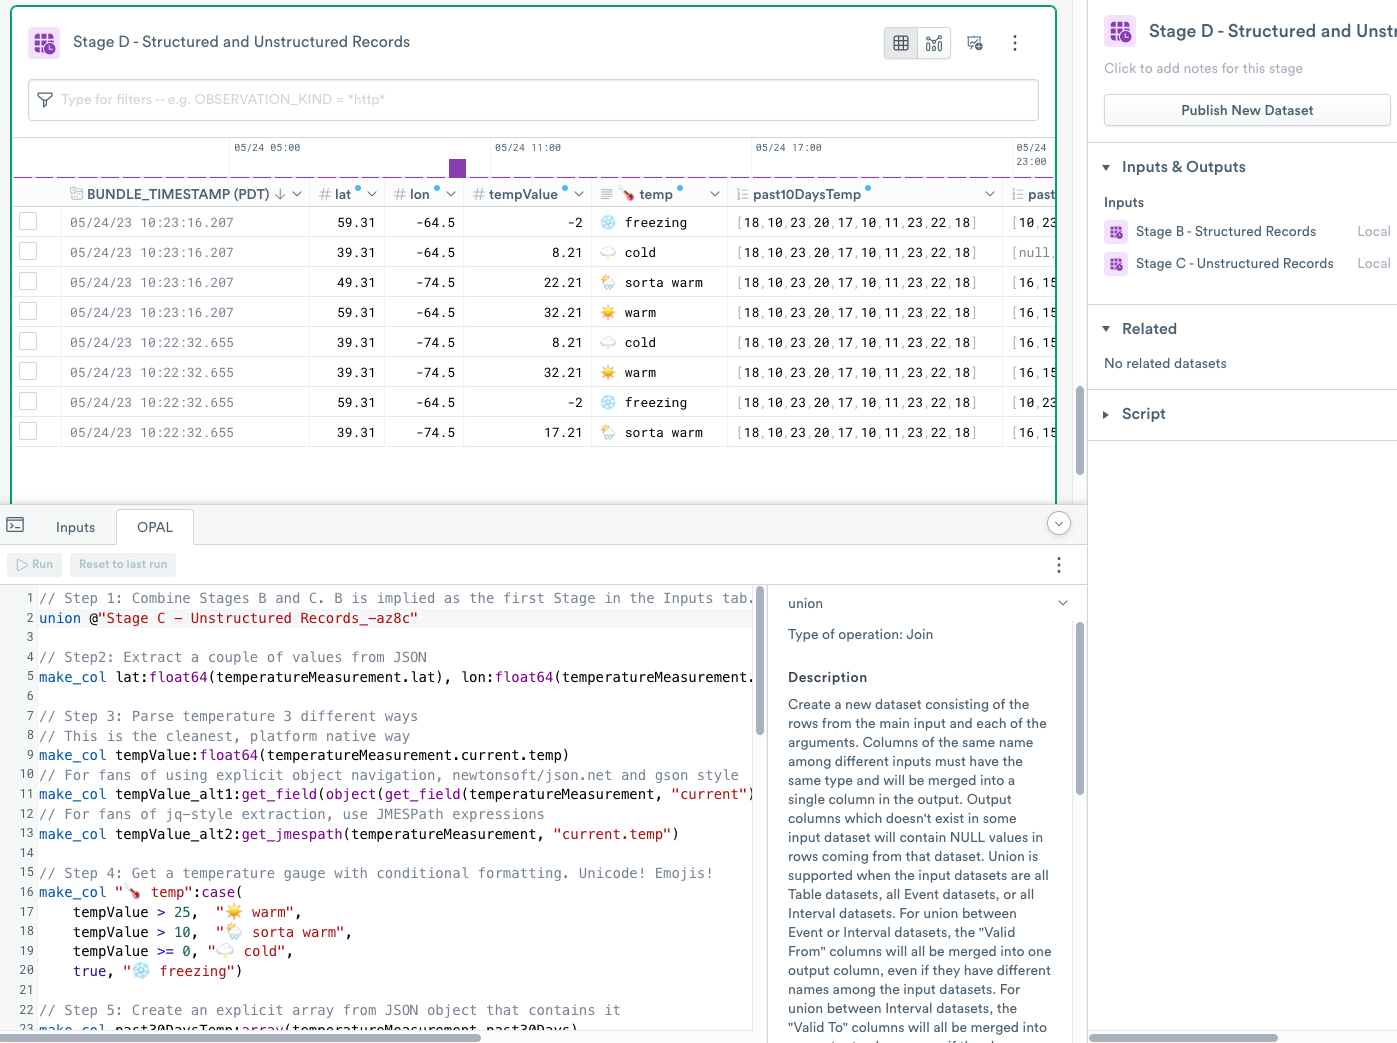Click the console icon beside Inputs tab
The height and width of the screenshot is (1043, 1397).
(x=15, y=525)
